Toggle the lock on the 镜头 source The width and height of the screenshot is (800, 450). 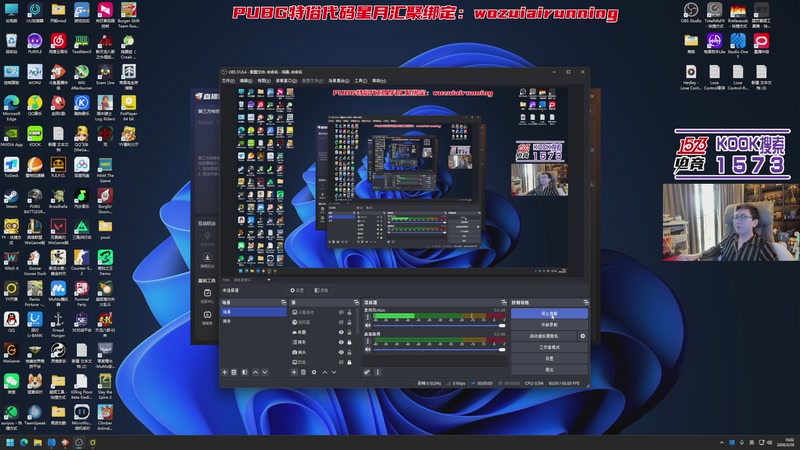pos(349,352)
